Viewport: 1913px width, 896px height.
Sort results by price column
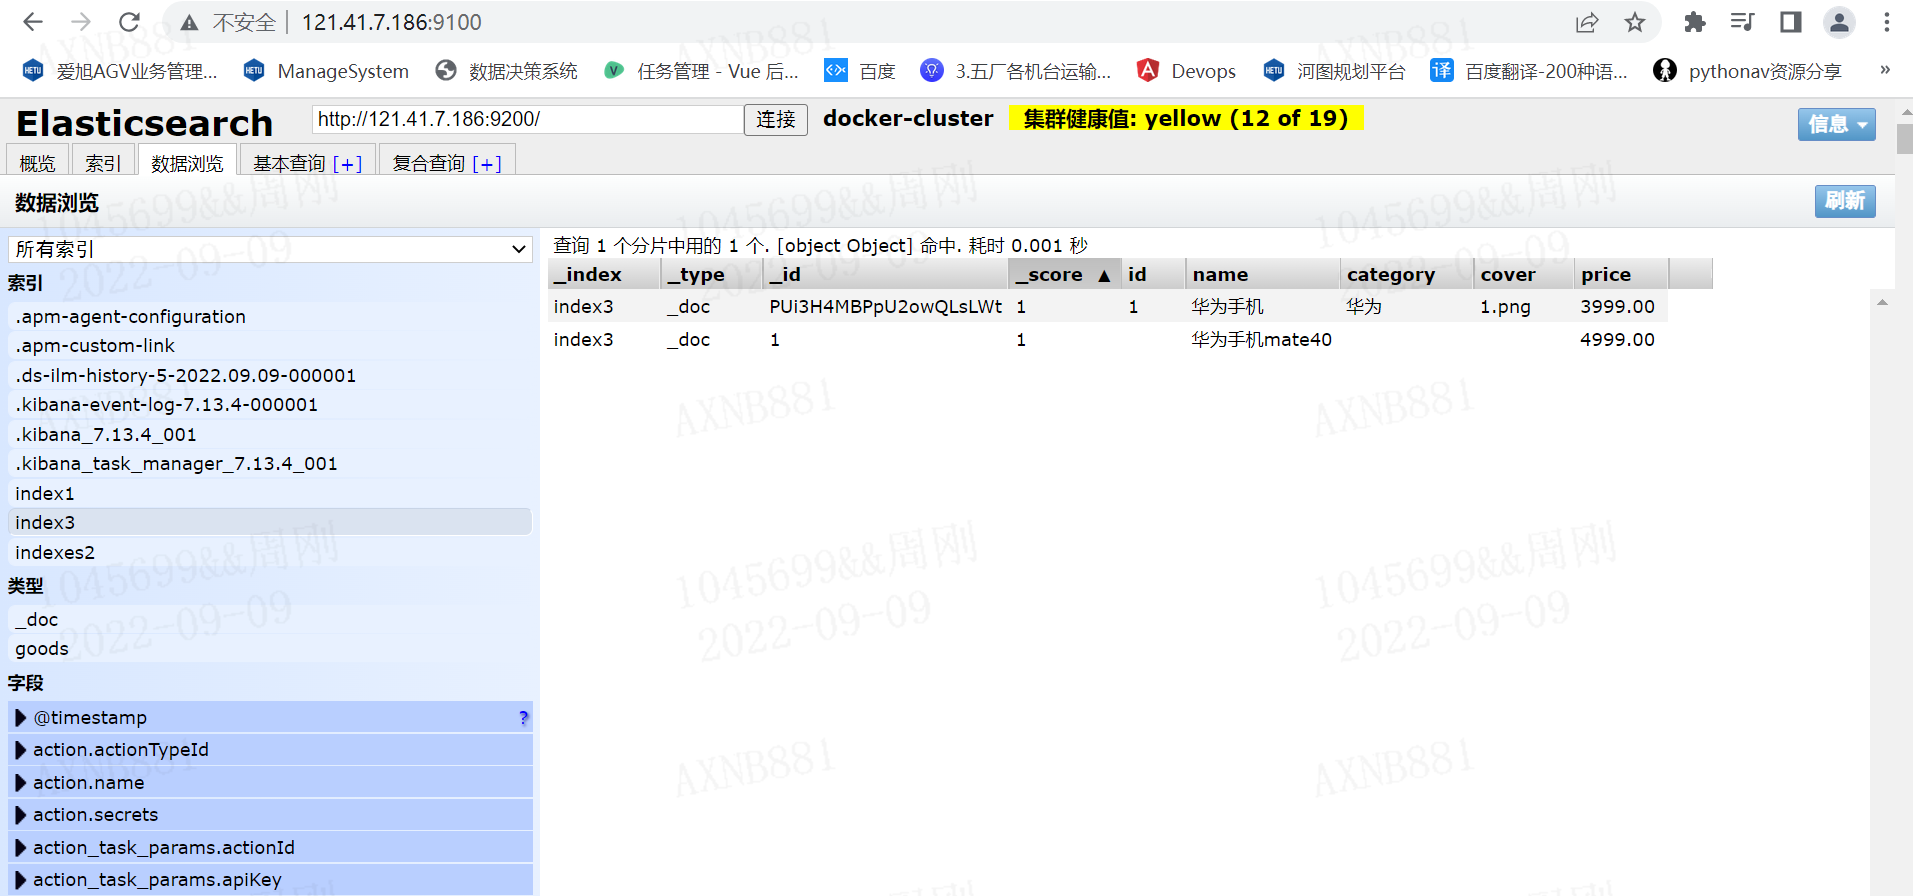click(1621, 274)
